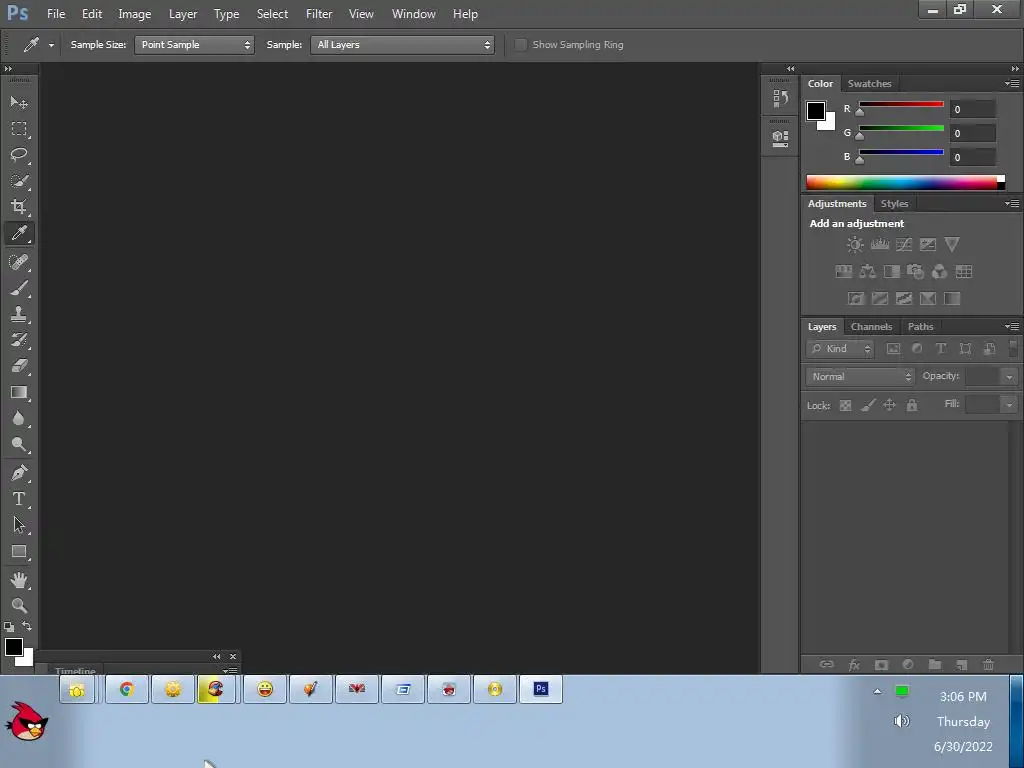Viewport: 1024px width, 768px height.
Task: Open the History panel icon
Action: [780, 99]
